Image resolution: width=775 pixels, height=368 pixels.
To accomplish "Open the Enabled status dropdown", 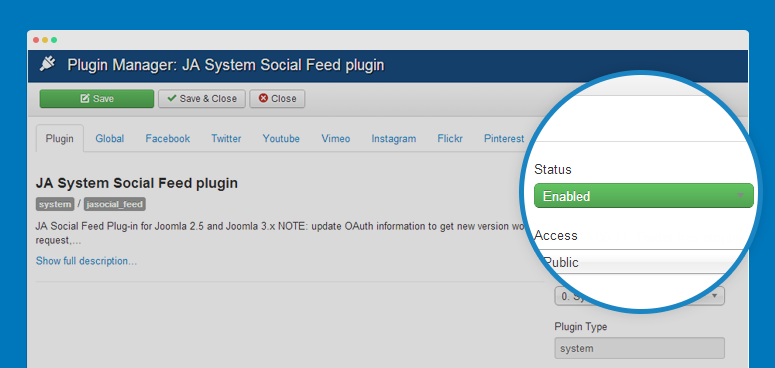I will click(644, 196).
